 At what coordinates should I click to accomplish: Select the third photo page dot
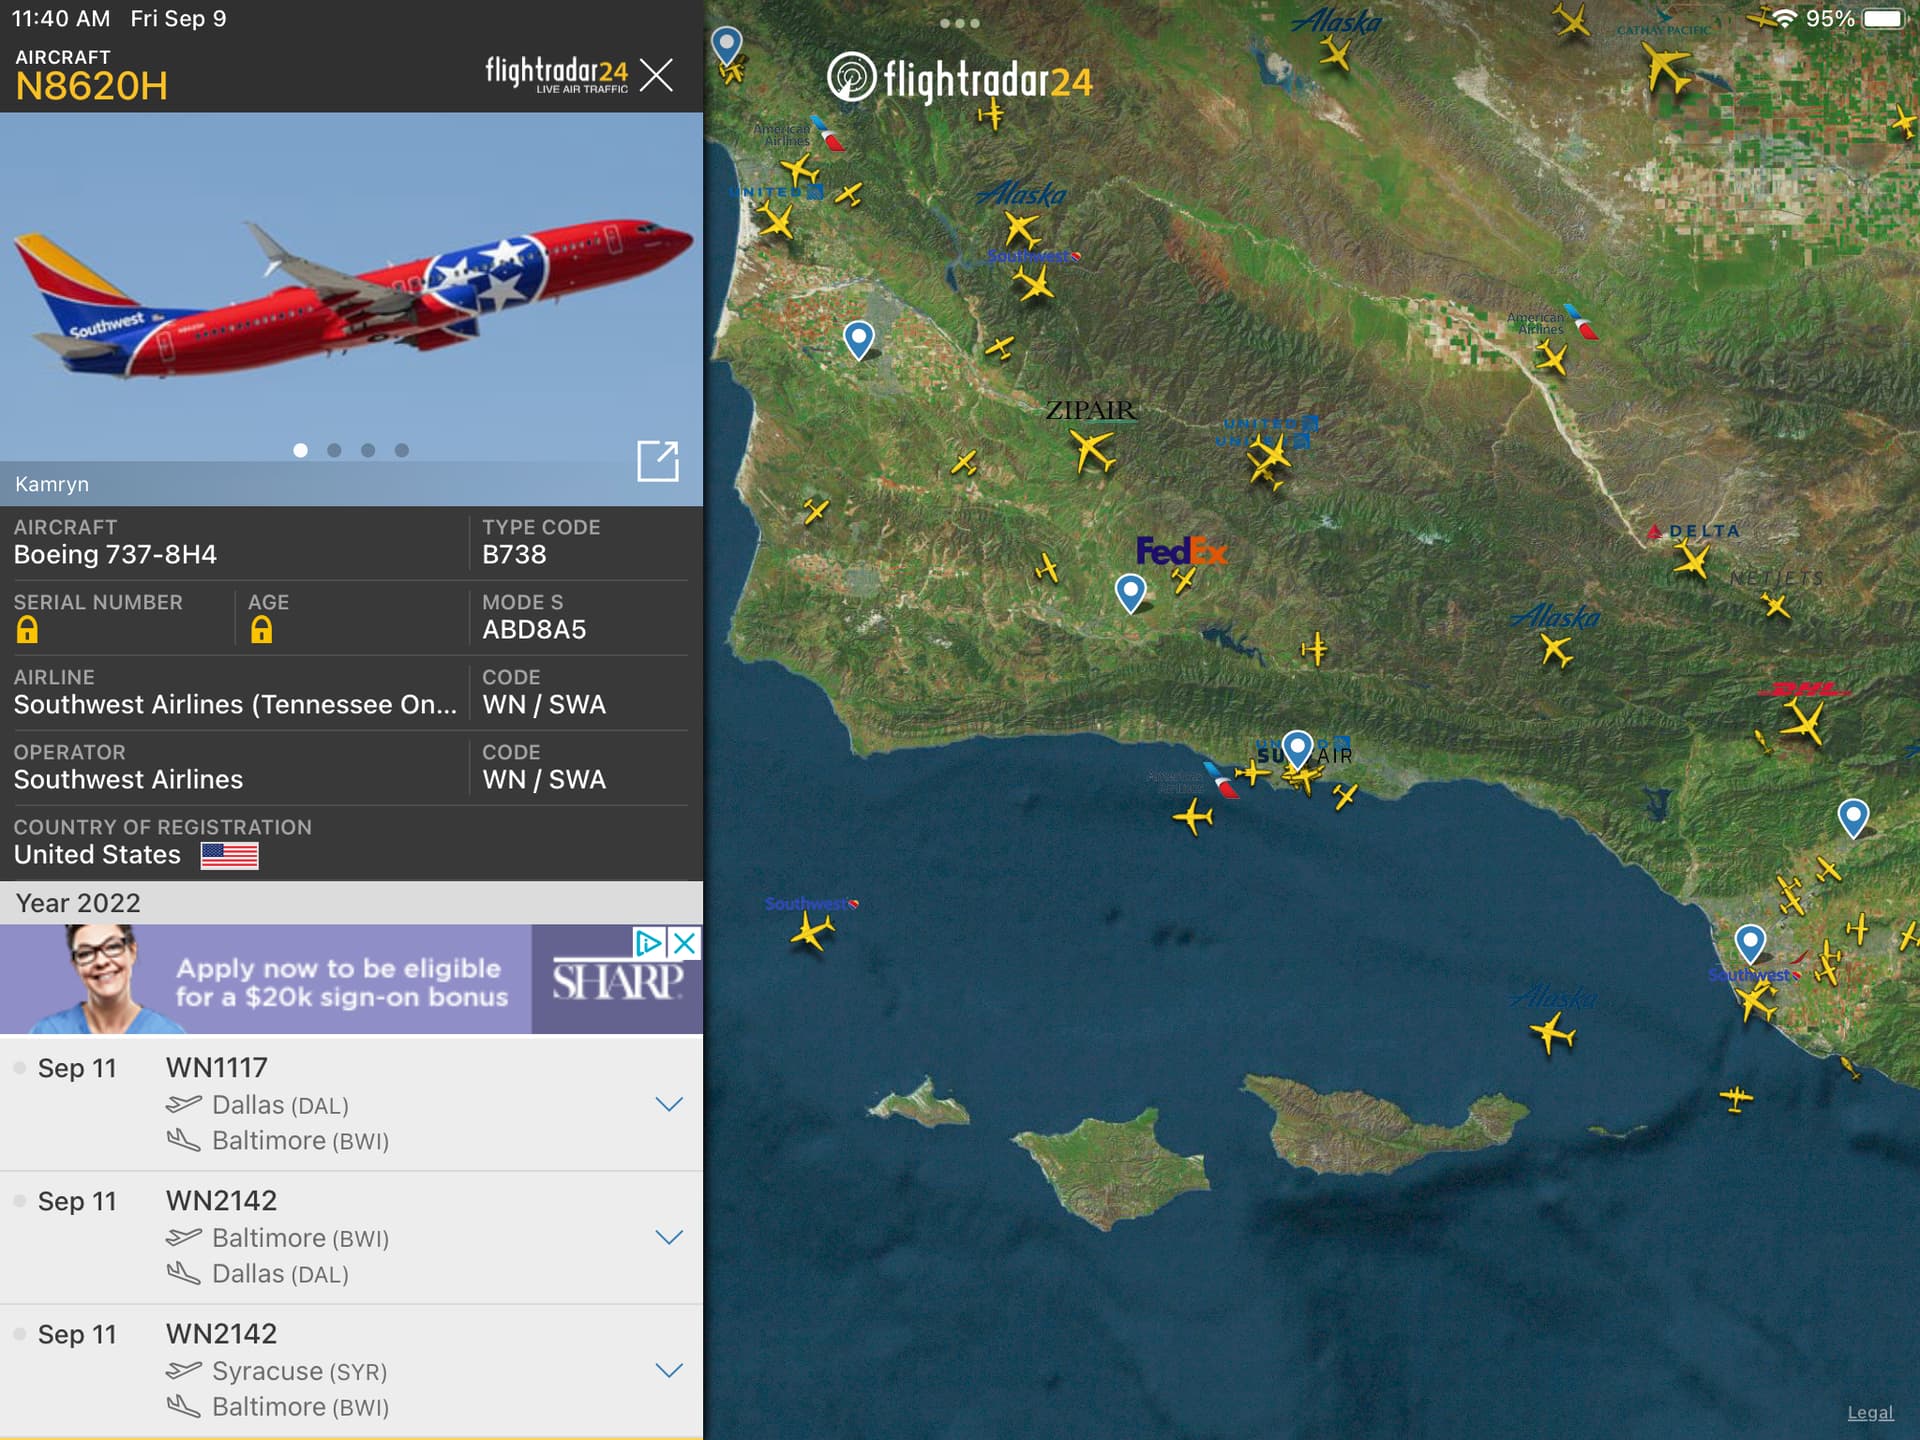(368, 450)
